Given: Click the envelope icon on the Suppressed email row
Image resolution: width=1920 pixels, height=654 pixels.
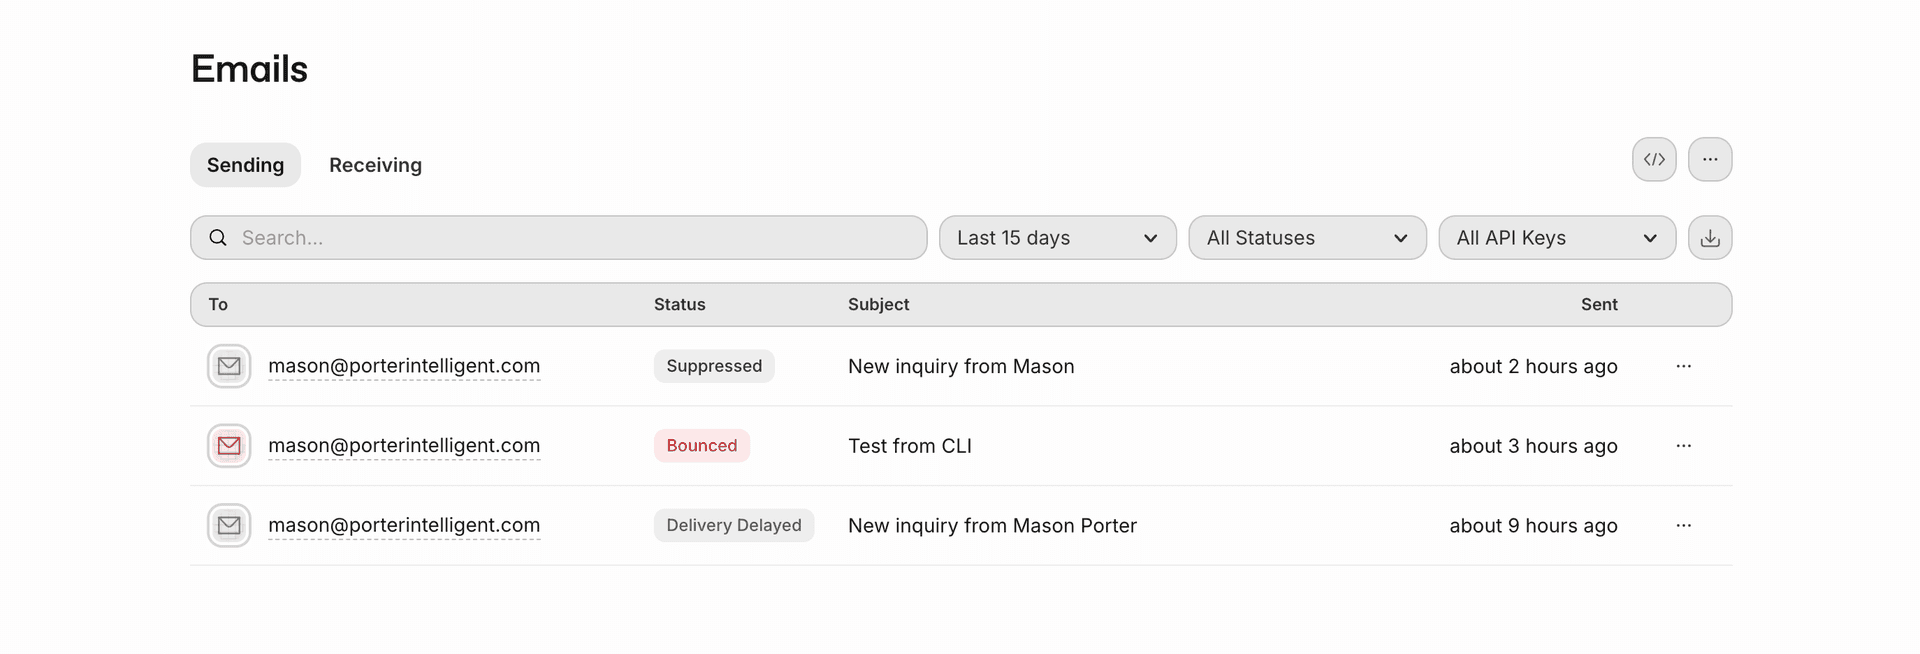Looking at the screenshot, I should [229, 366].
